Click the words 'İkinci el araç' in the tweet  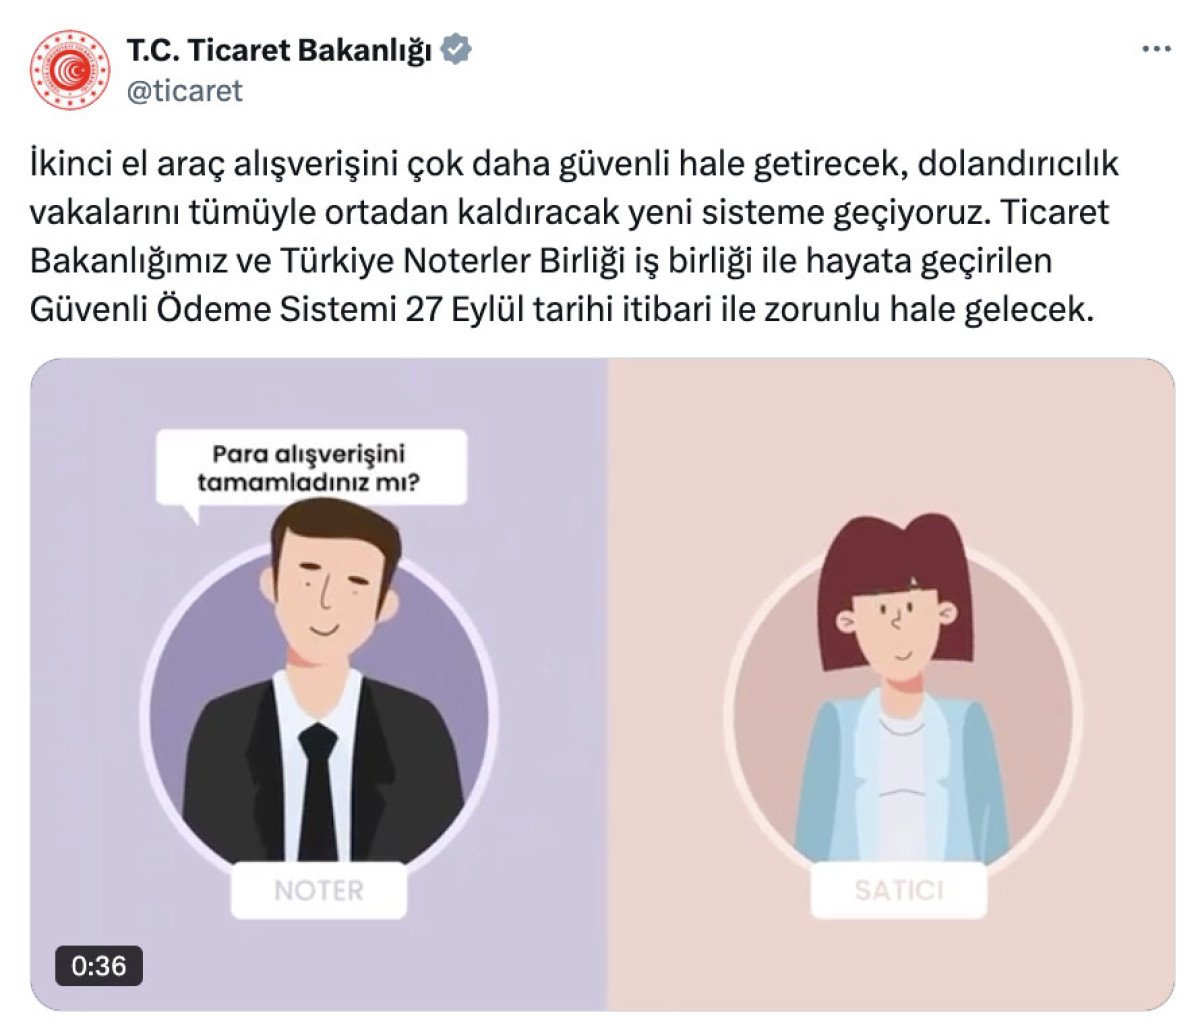[x=126, y=164]
